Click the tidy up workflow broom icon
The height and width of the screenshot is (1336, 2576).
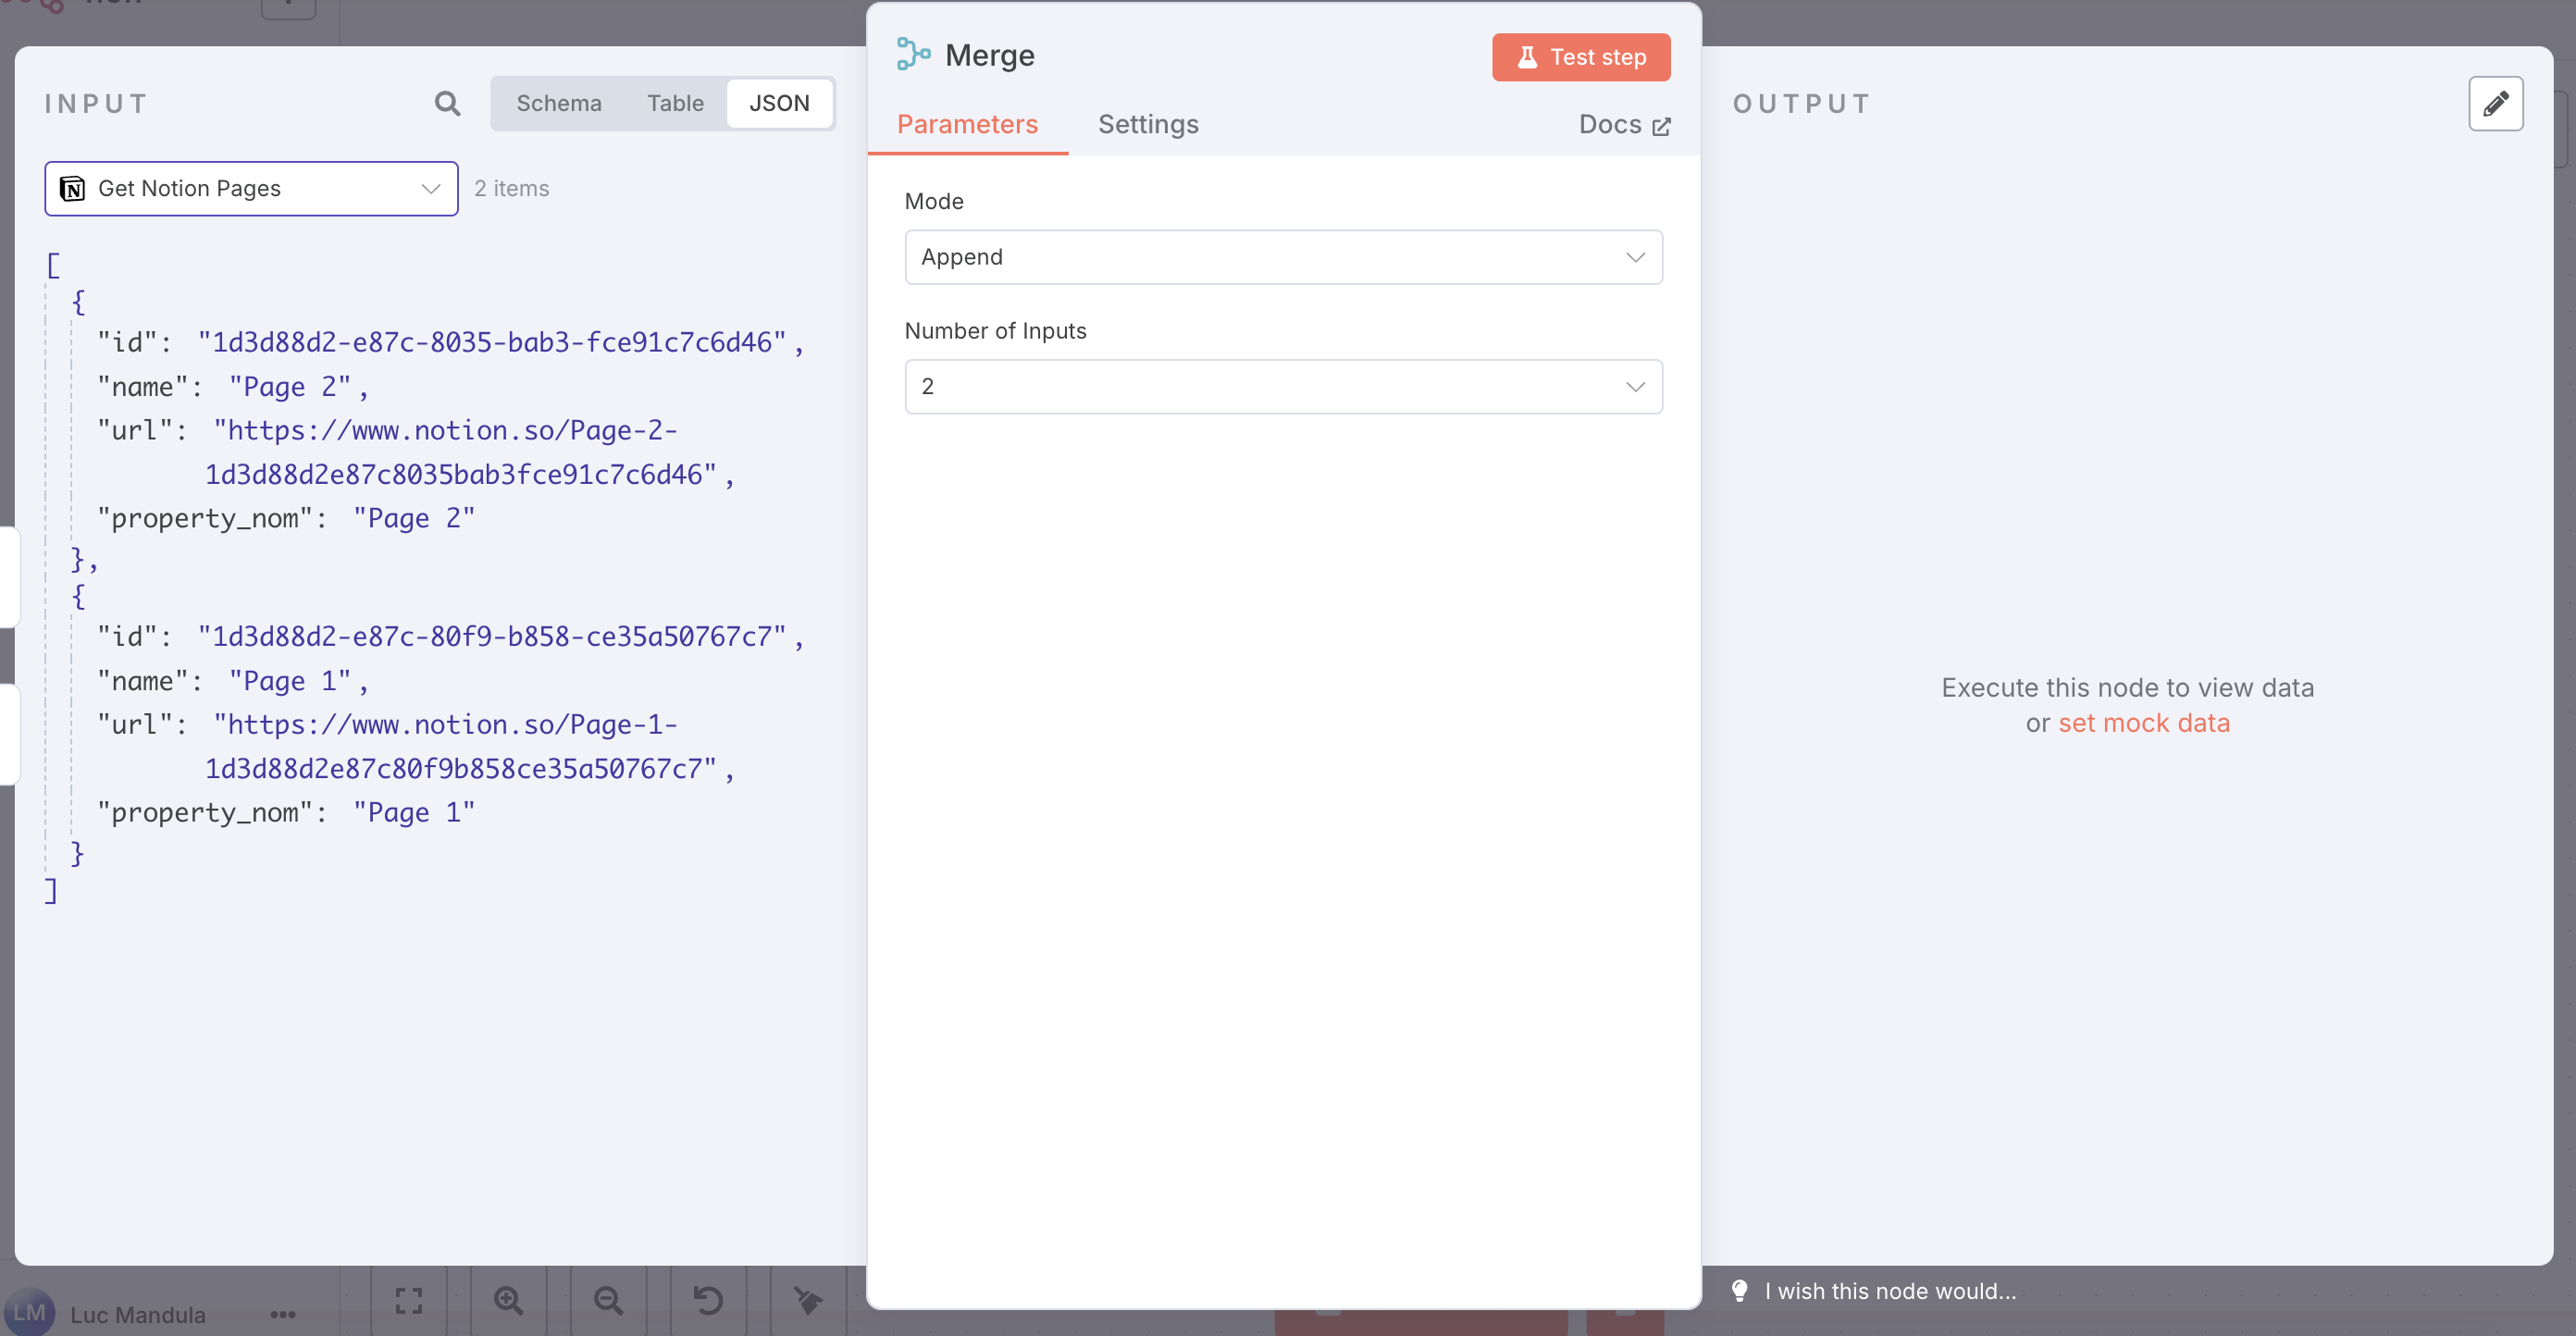[808, 1300]
